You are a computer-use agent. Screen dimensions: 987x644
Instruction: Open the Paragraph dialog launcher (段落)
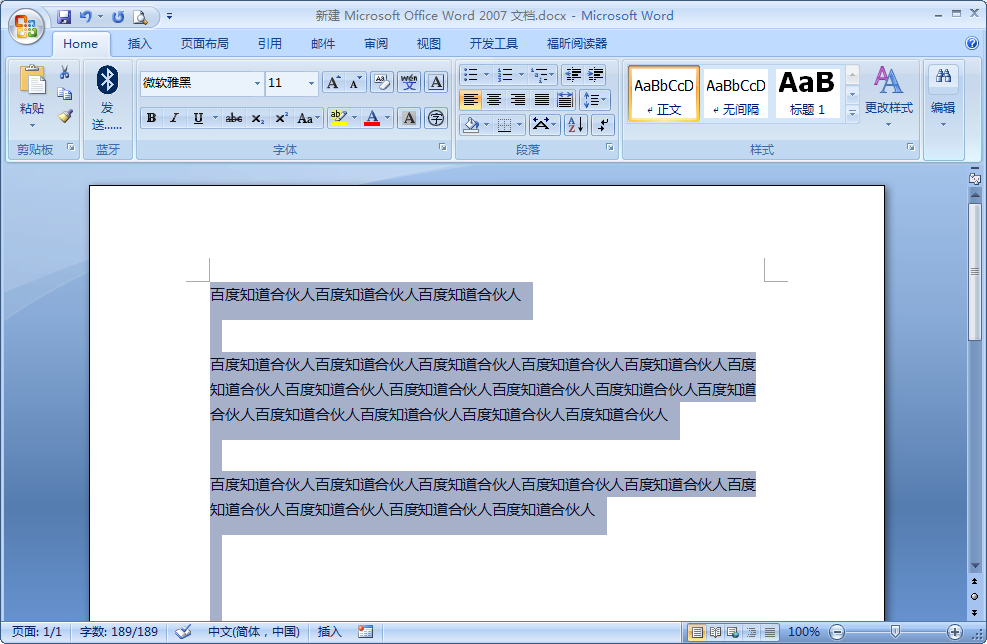(609, 147)
